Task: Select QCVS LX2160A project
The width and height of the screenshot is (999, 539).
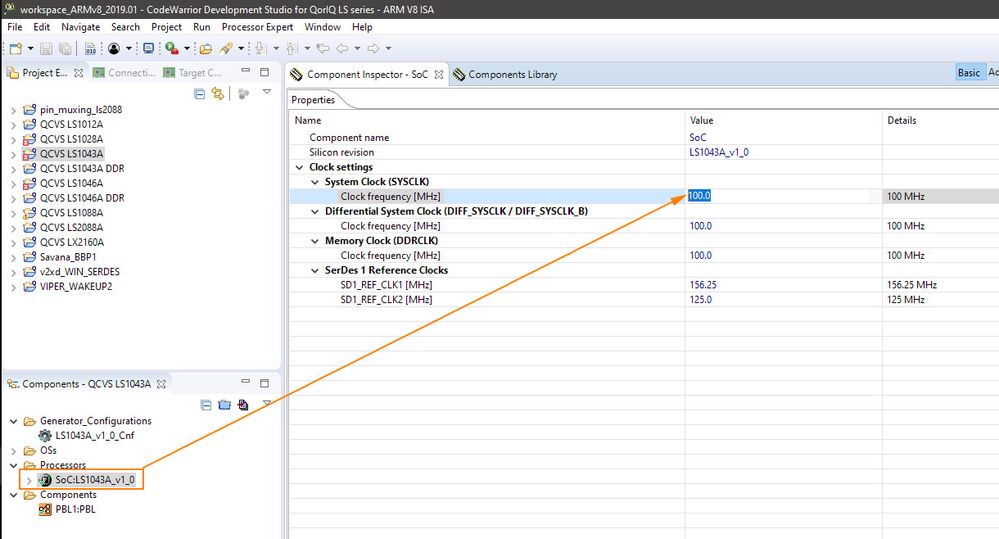Action: click(x=71, y=242)
